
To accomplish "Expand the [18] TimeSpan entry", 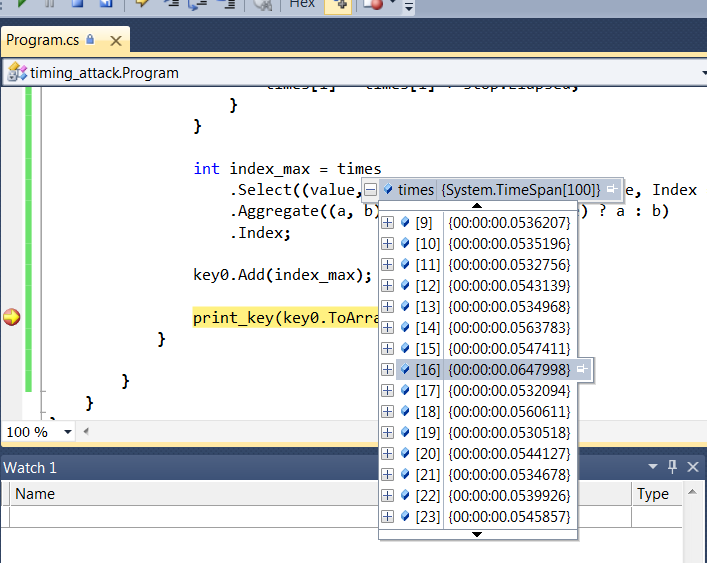I will (387, 412).
